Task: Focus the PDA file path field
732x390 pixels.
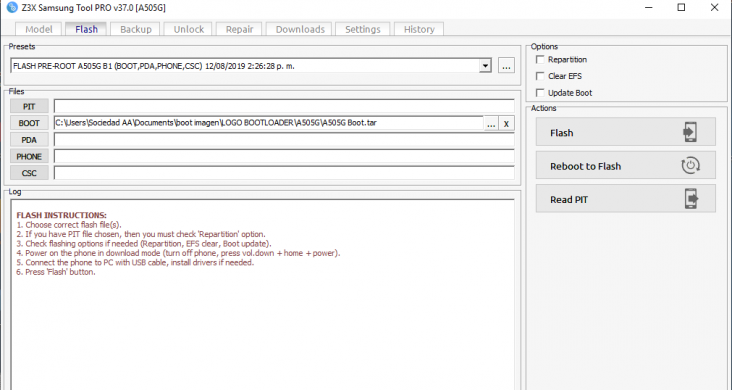Action: 284,140
